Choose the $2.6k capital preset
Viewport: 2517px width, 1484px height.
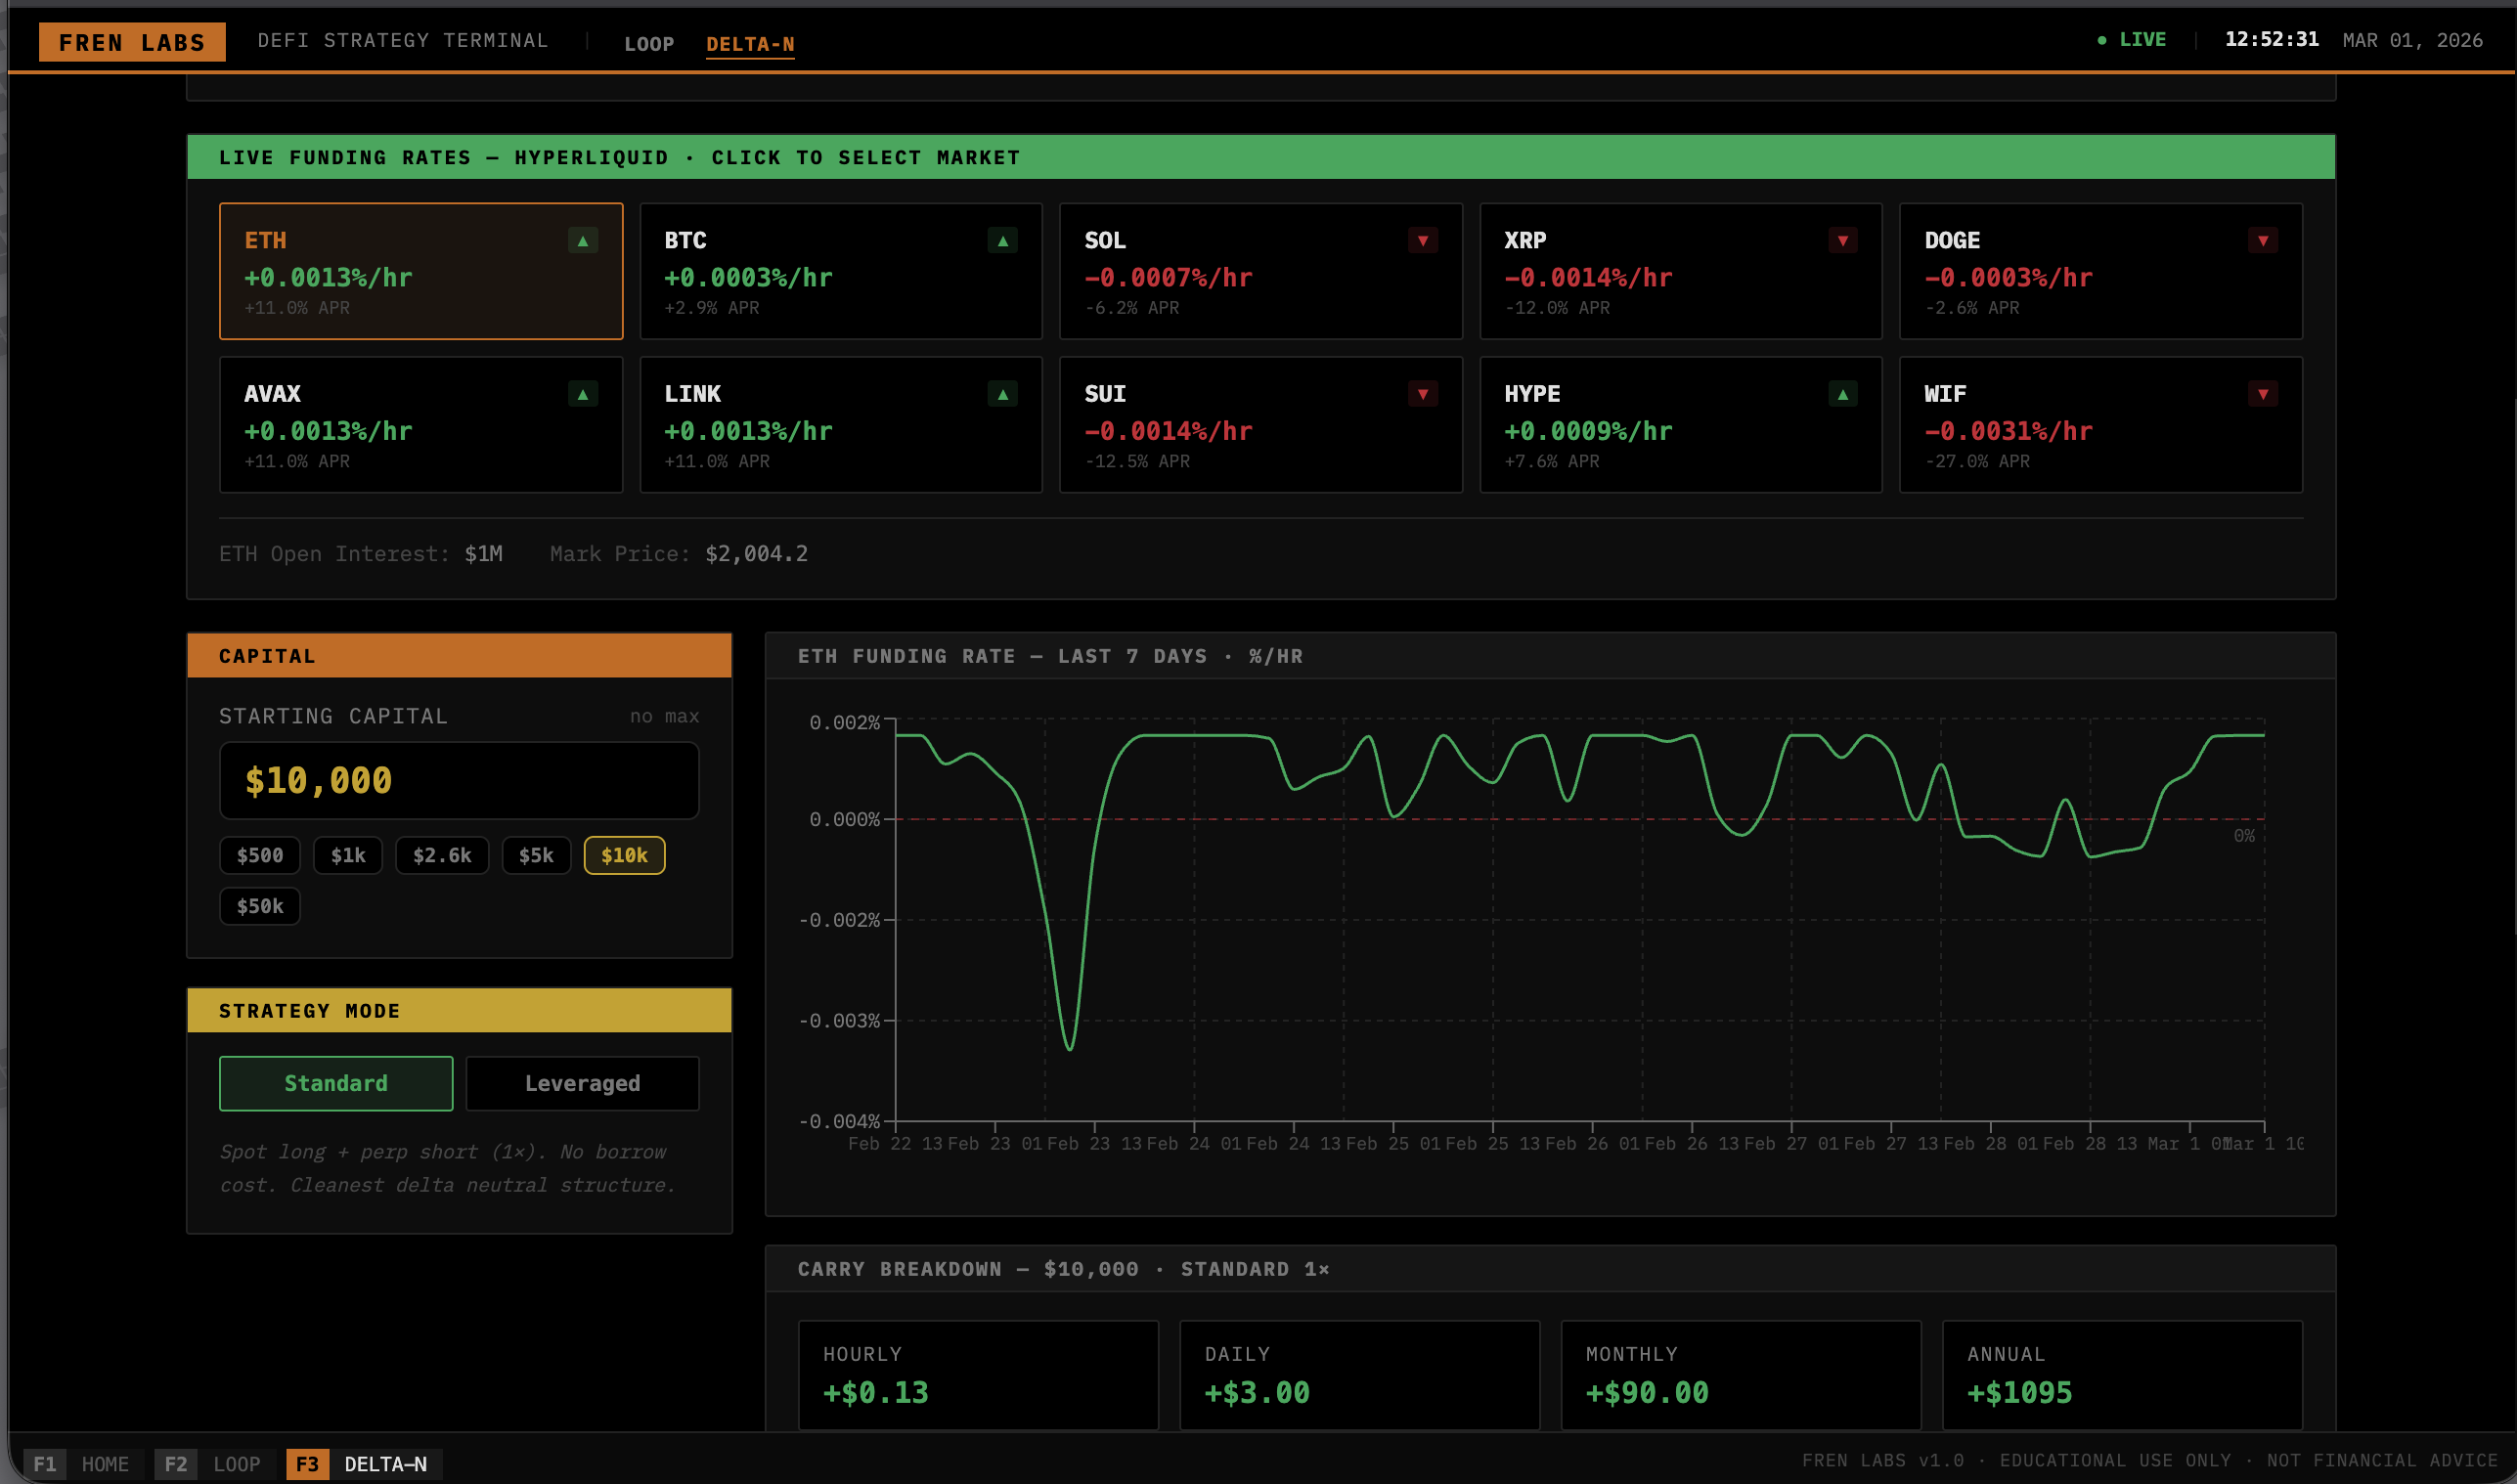point(442,855)
